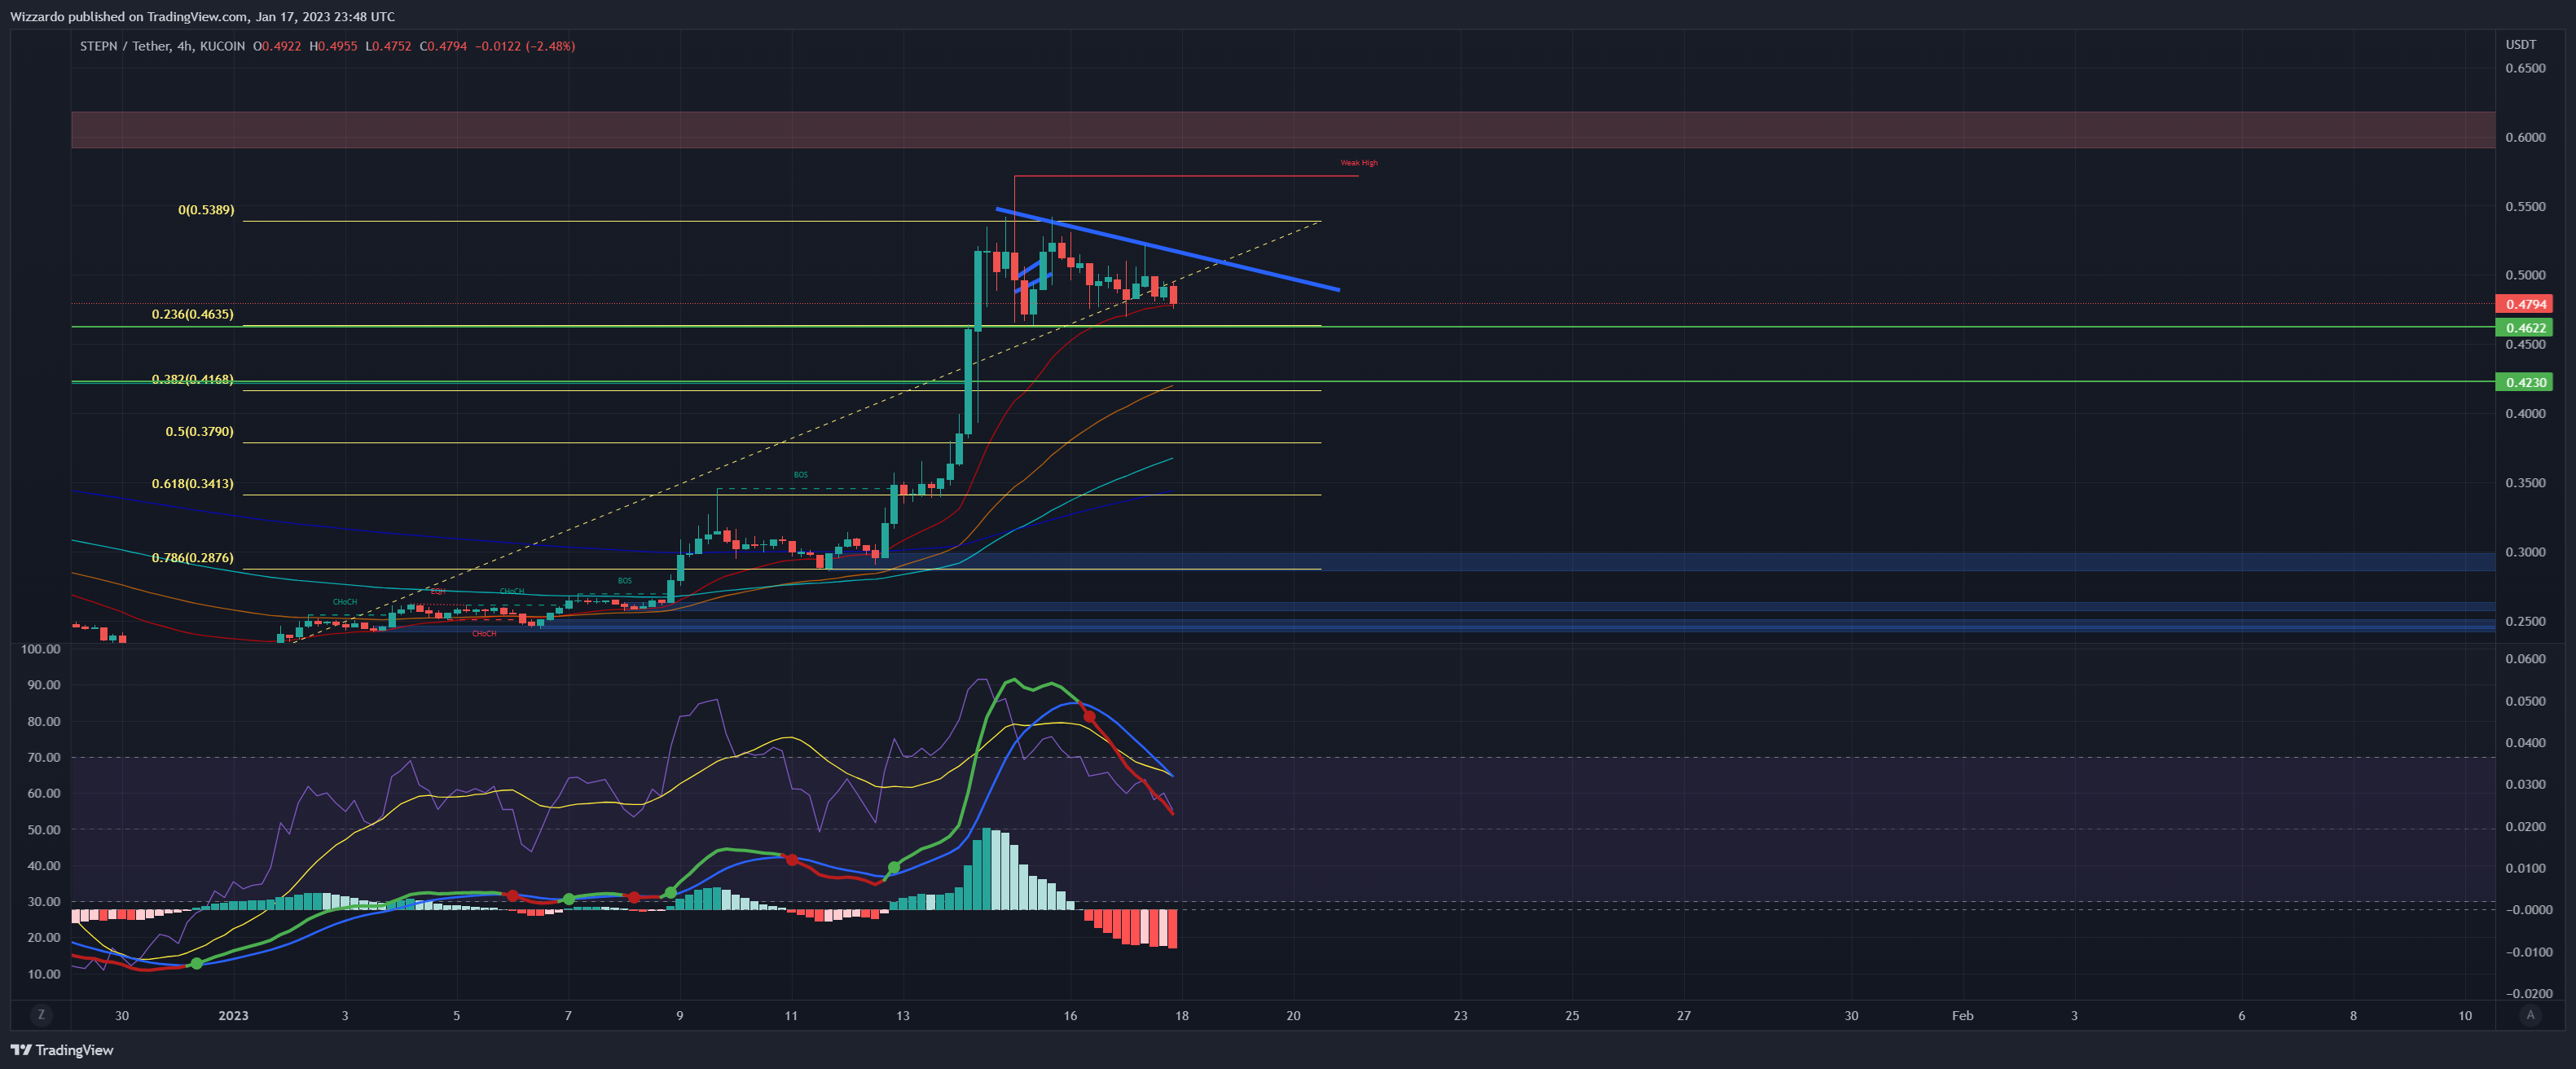Click the high value H0.4955 in header
Image resolution: width=2576 pixels, height=1069 pixels.
pyautogui.click(x=333, y=46)
